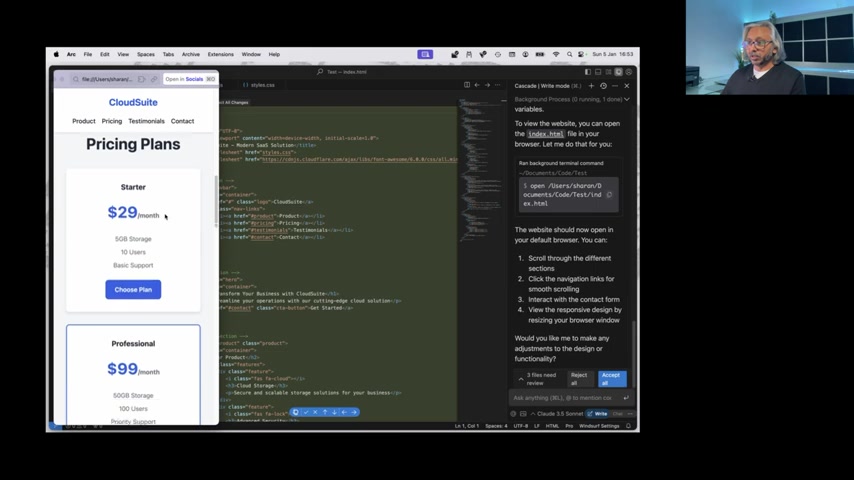The width and height of the screenshot is (854, 480).
Task: Click the Arc preview window scrollbar
Action: 216,200
